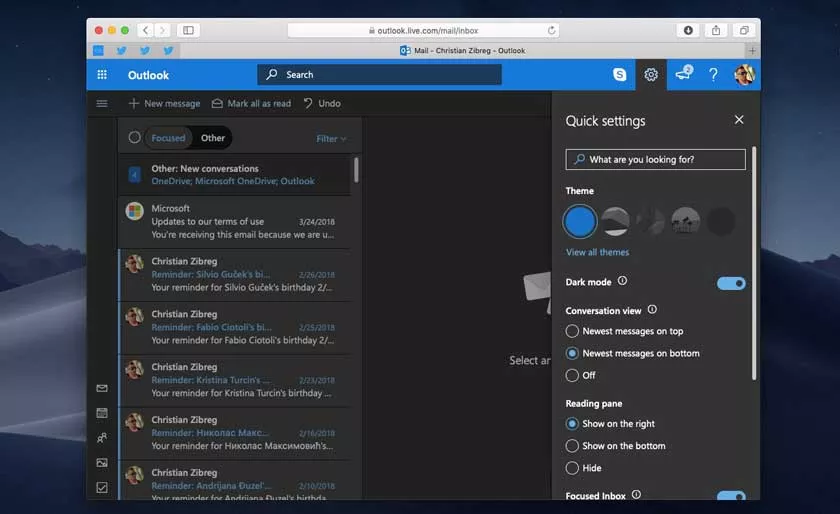Open the help question mark icon
This screenshot has height=514, width=840.
(x=713, y=75)
